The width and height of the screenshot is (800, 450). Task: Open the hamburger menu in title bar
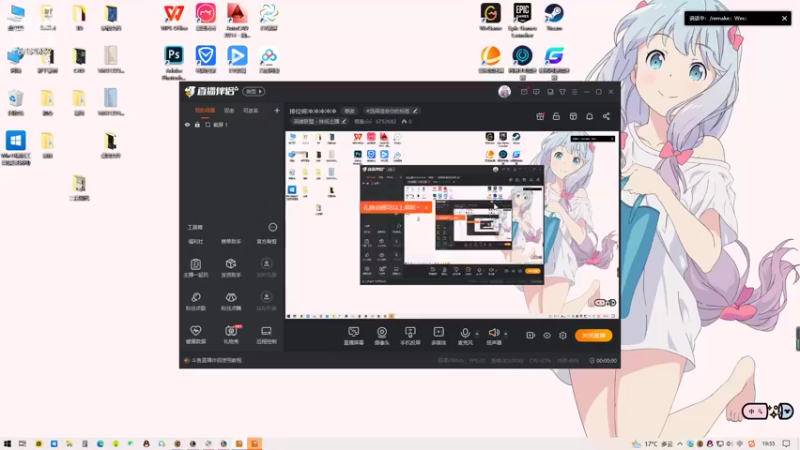[574, 92]
